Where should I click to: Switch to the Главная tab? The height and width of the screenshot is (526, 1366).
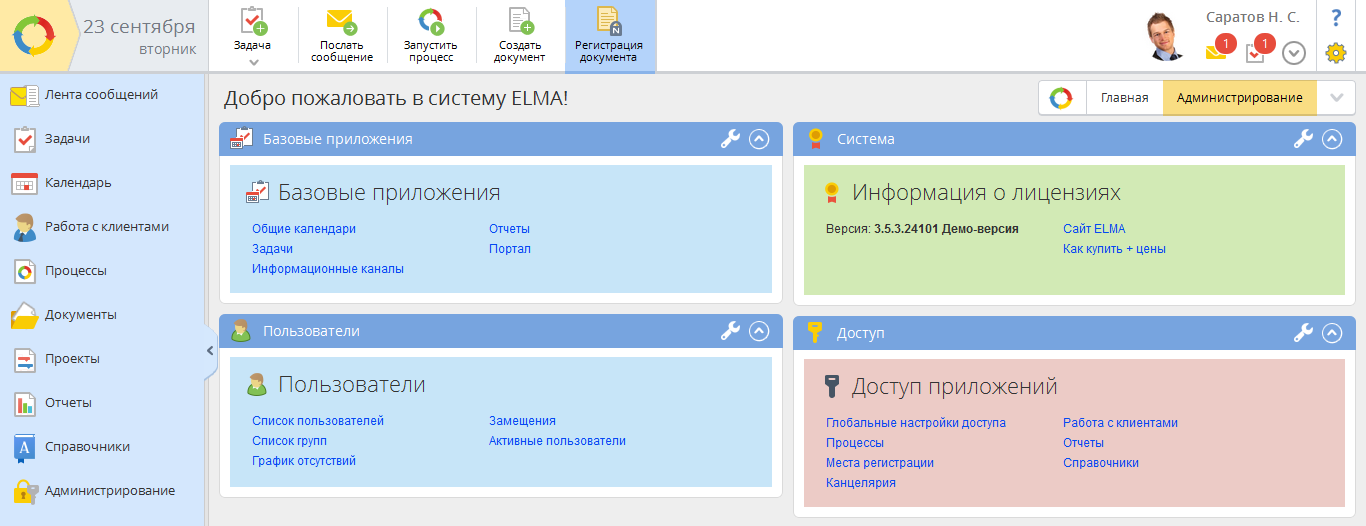(x=1124, y=98)
